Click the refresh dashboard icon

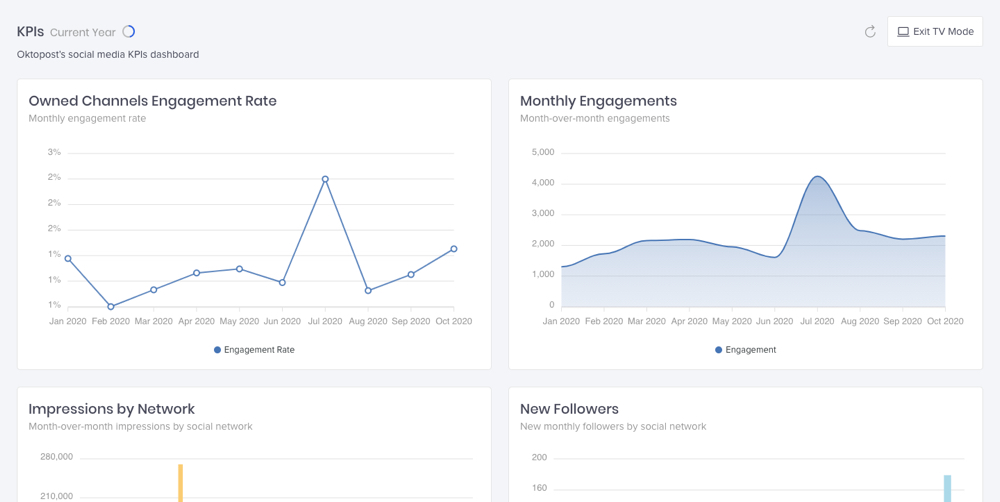pyautogui.click(x=870, y=32)
